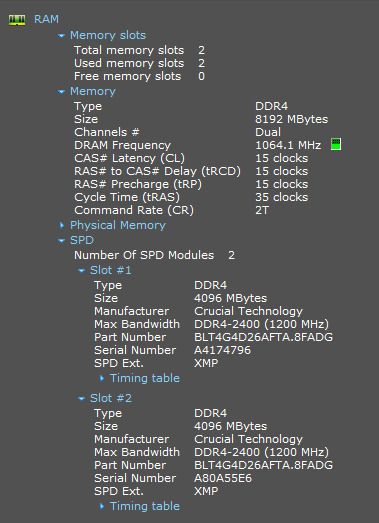Viewport: 379px width, 523px height.
Task: Collapse the Memory slots section arrow
Action: click(61, 36)
